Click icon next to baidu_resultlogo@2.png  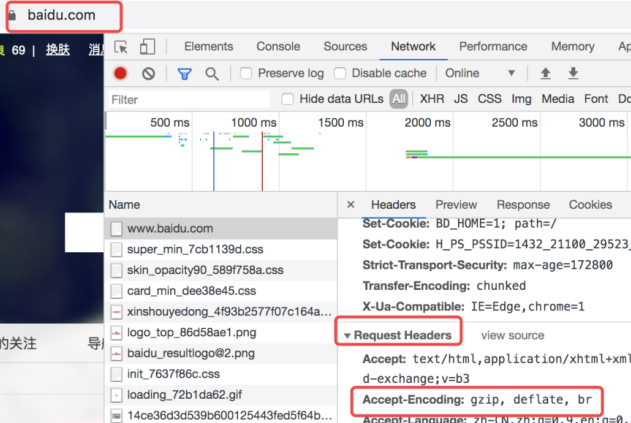(x=116, y=353)
